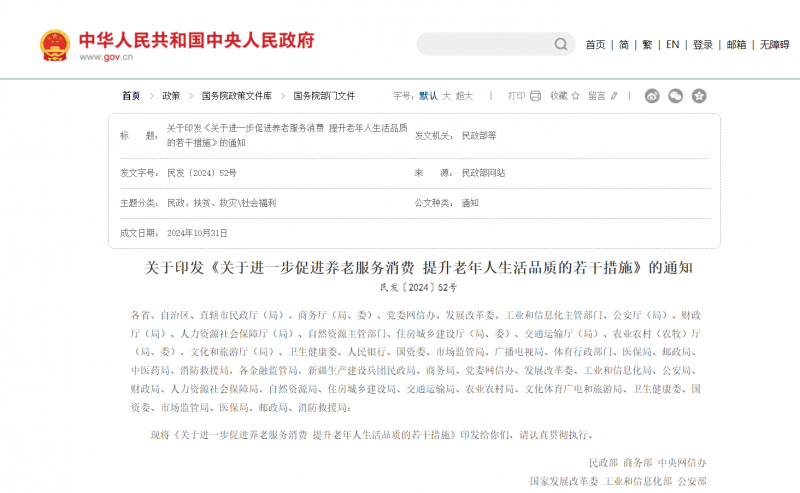Share the article to Weibo

point(652,96)
